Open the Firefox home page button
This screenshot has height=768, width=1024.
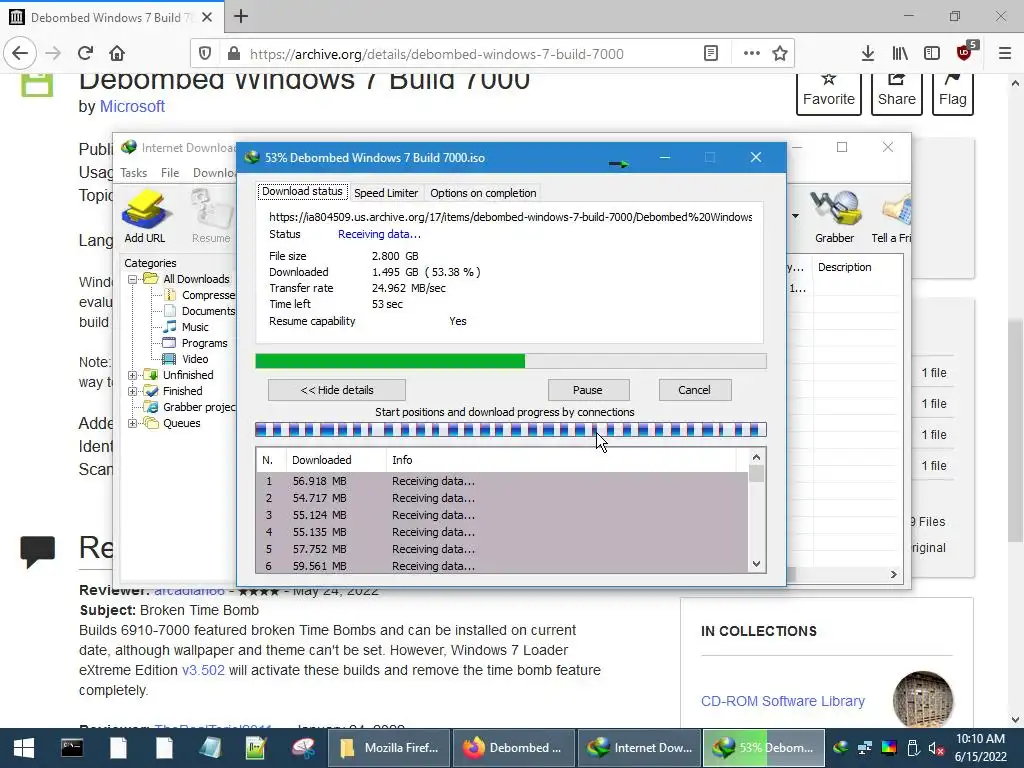pyautogui.click(x=117, y=53)
